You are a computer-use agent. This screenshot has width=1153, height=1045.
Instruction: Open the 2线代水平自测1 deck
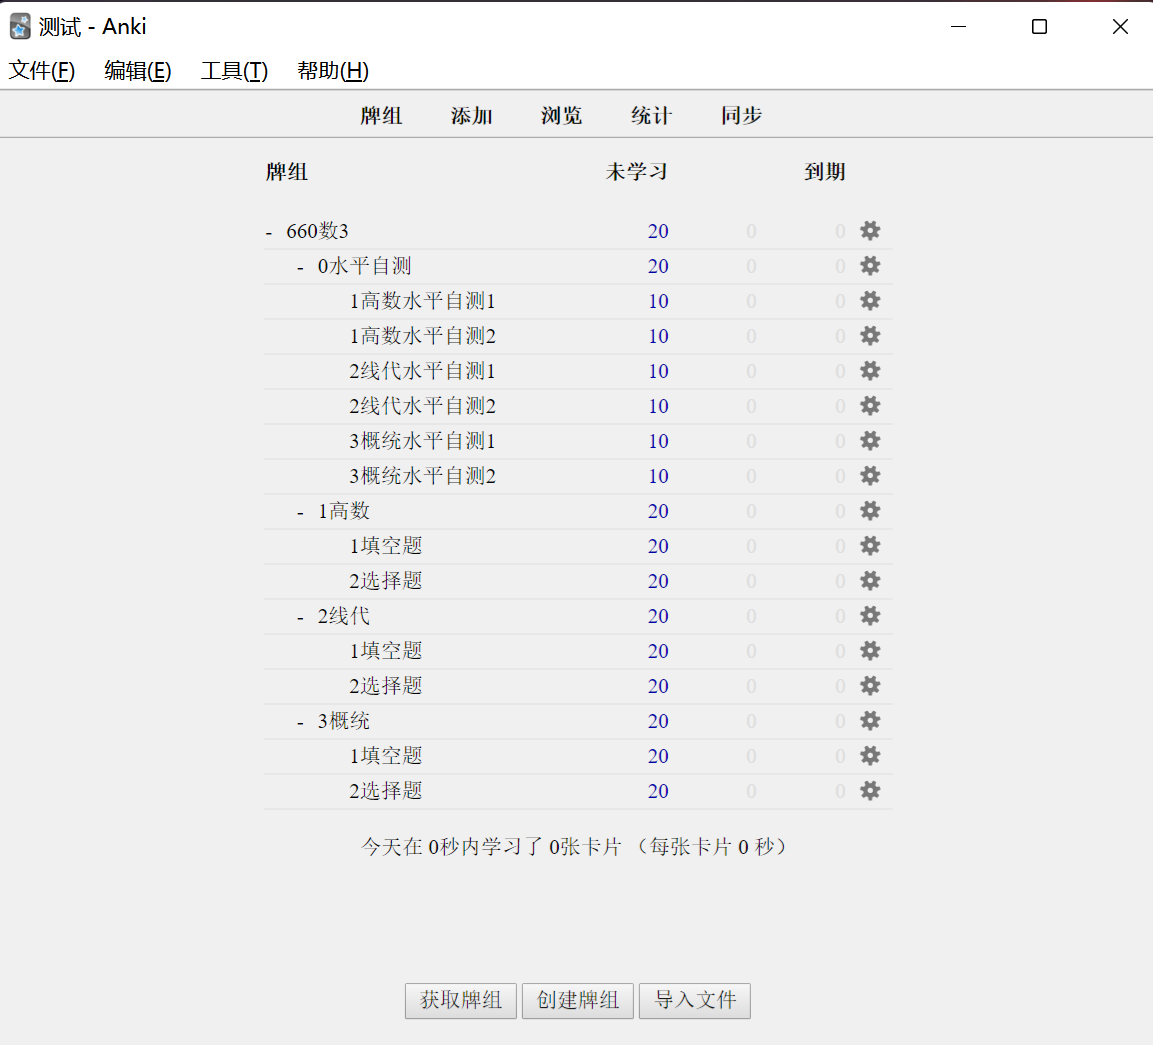click(422, 371)
